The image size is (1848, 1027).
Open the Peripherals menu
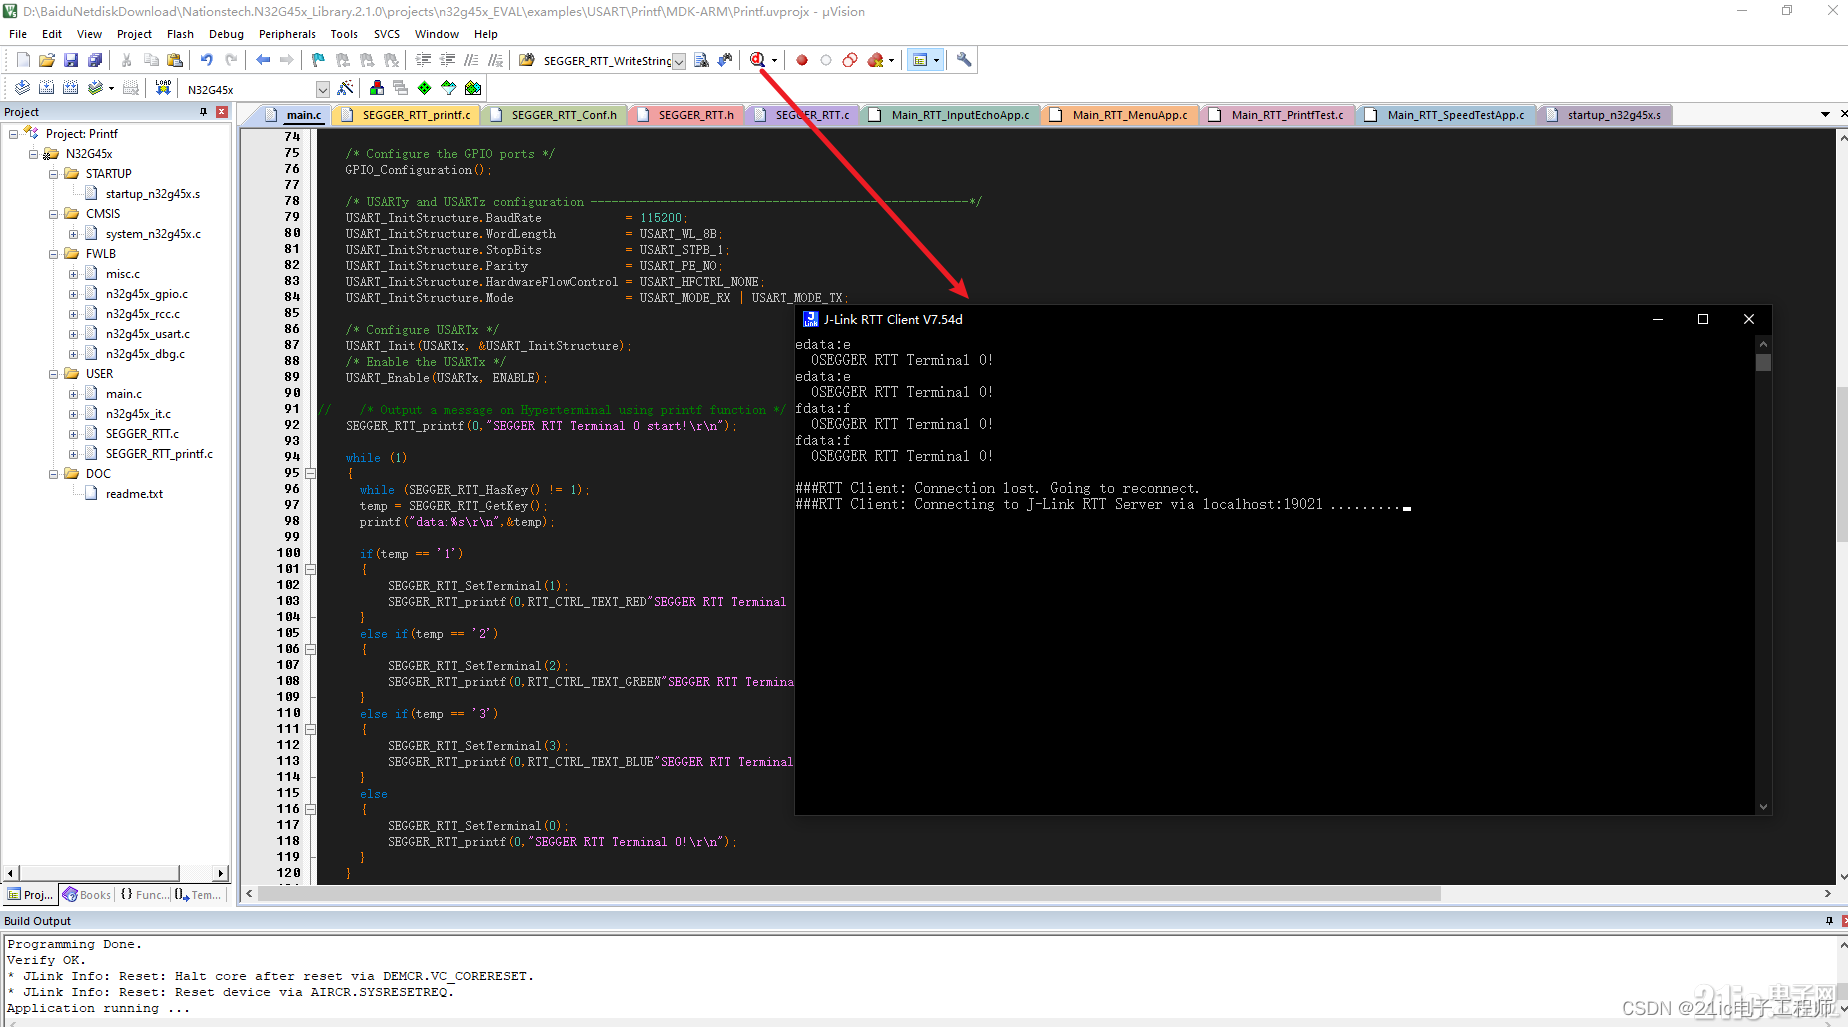coord(287,33)
